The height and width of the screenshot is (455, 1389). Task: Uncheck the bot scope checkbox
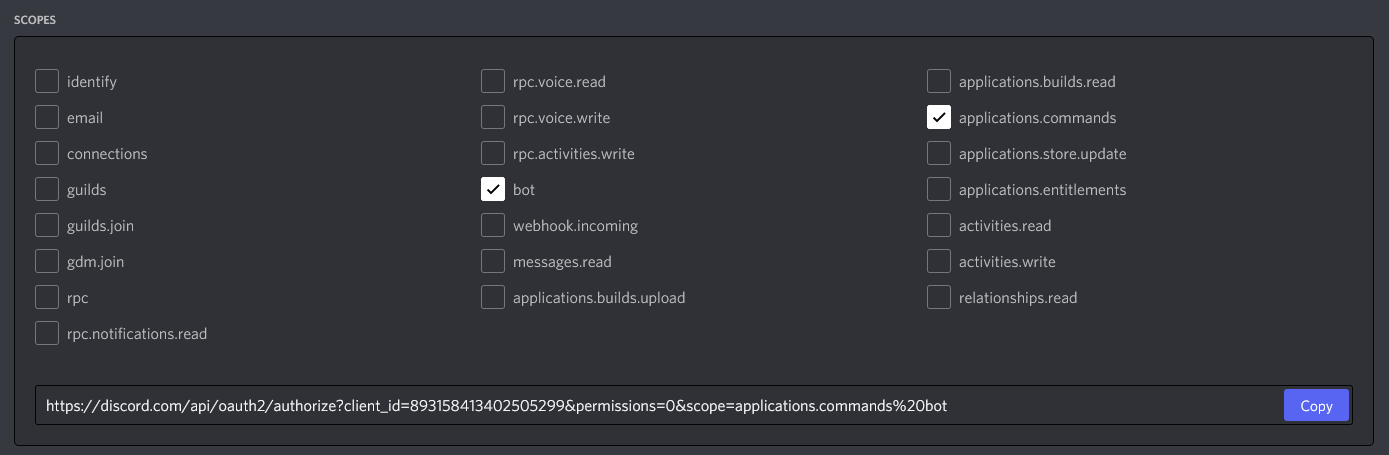pos(493,189)
